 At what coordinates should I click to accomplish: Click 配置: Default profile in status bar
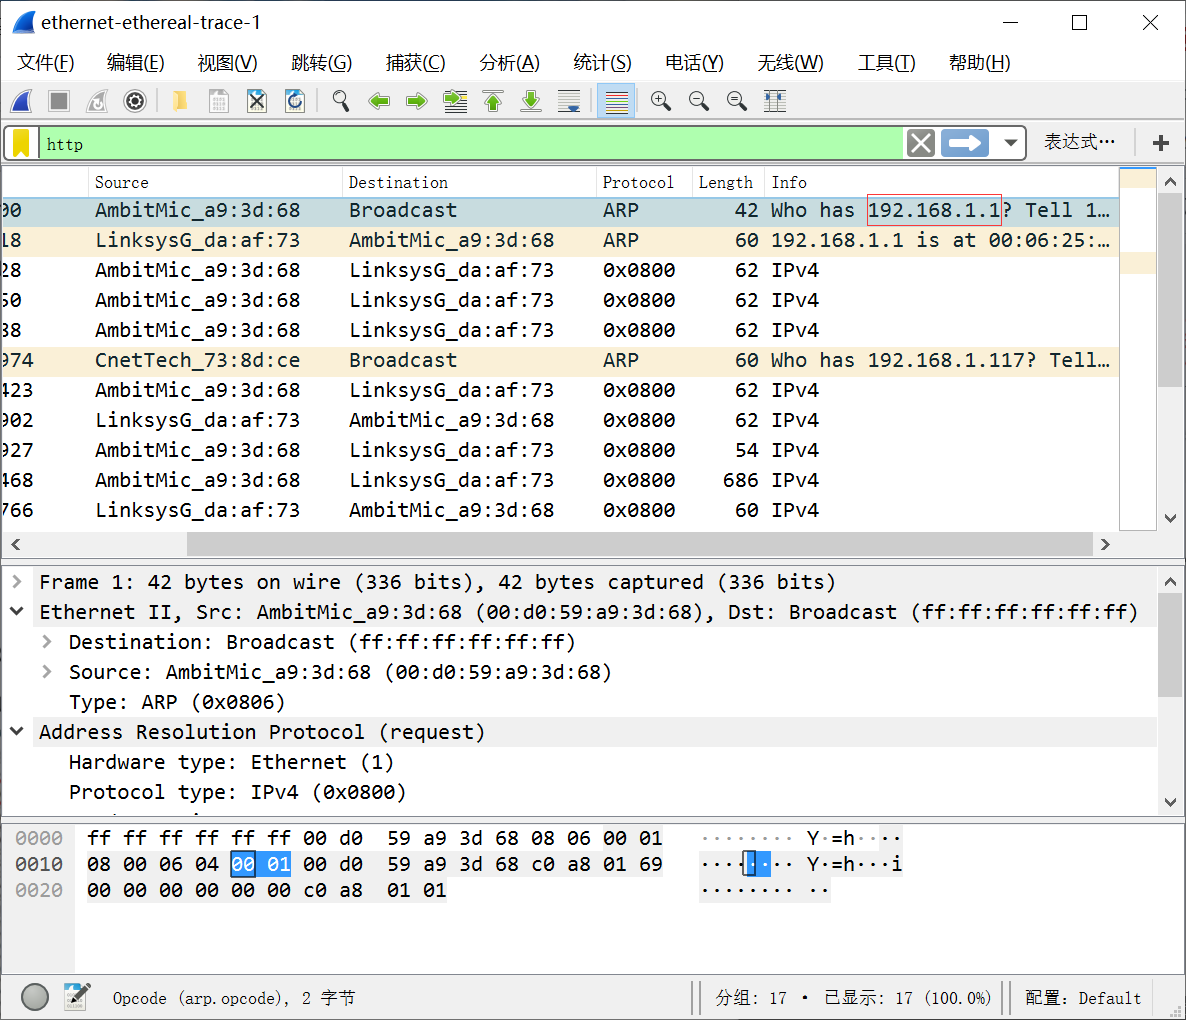tap(1082, 998)
